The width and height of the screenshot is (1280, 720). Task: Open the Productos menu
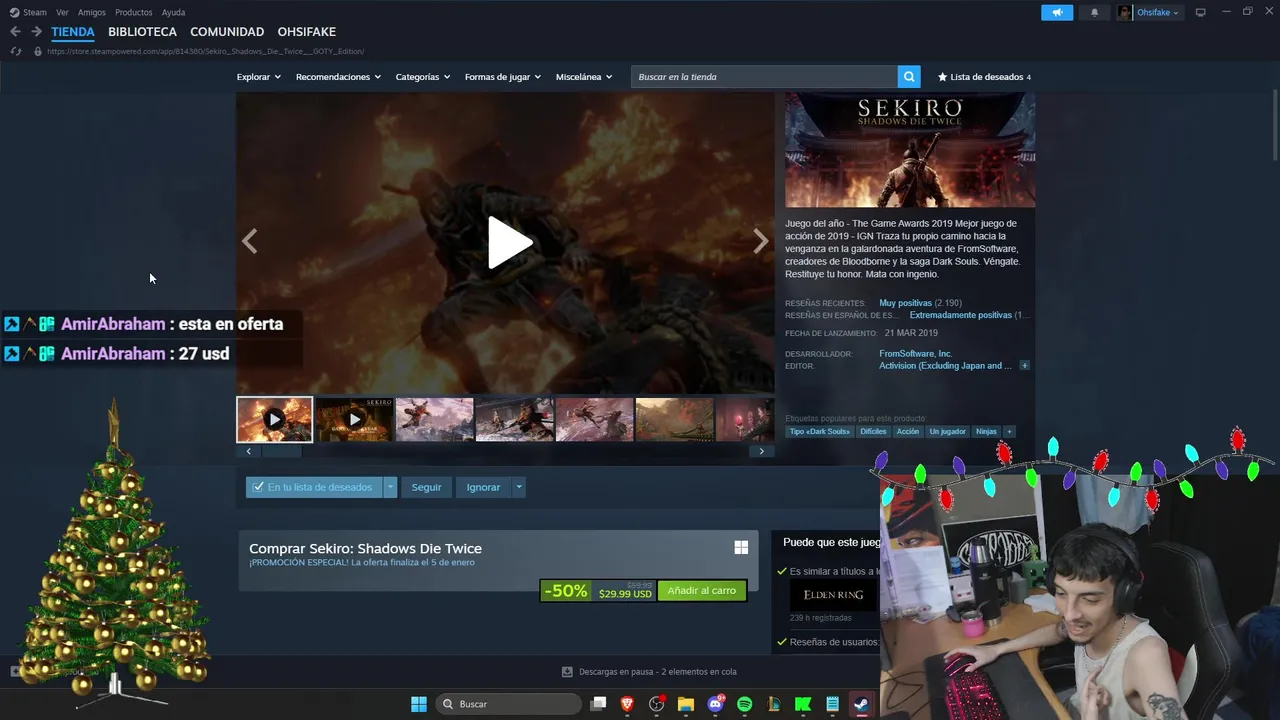tap(134, 12)
